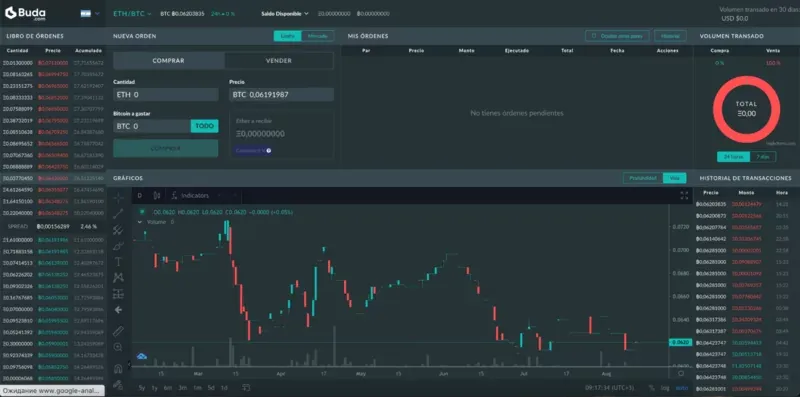The width and height of the screenshot is (800, 397).
Task: Select the XABCD pattern tool
Action: (118, 277)
